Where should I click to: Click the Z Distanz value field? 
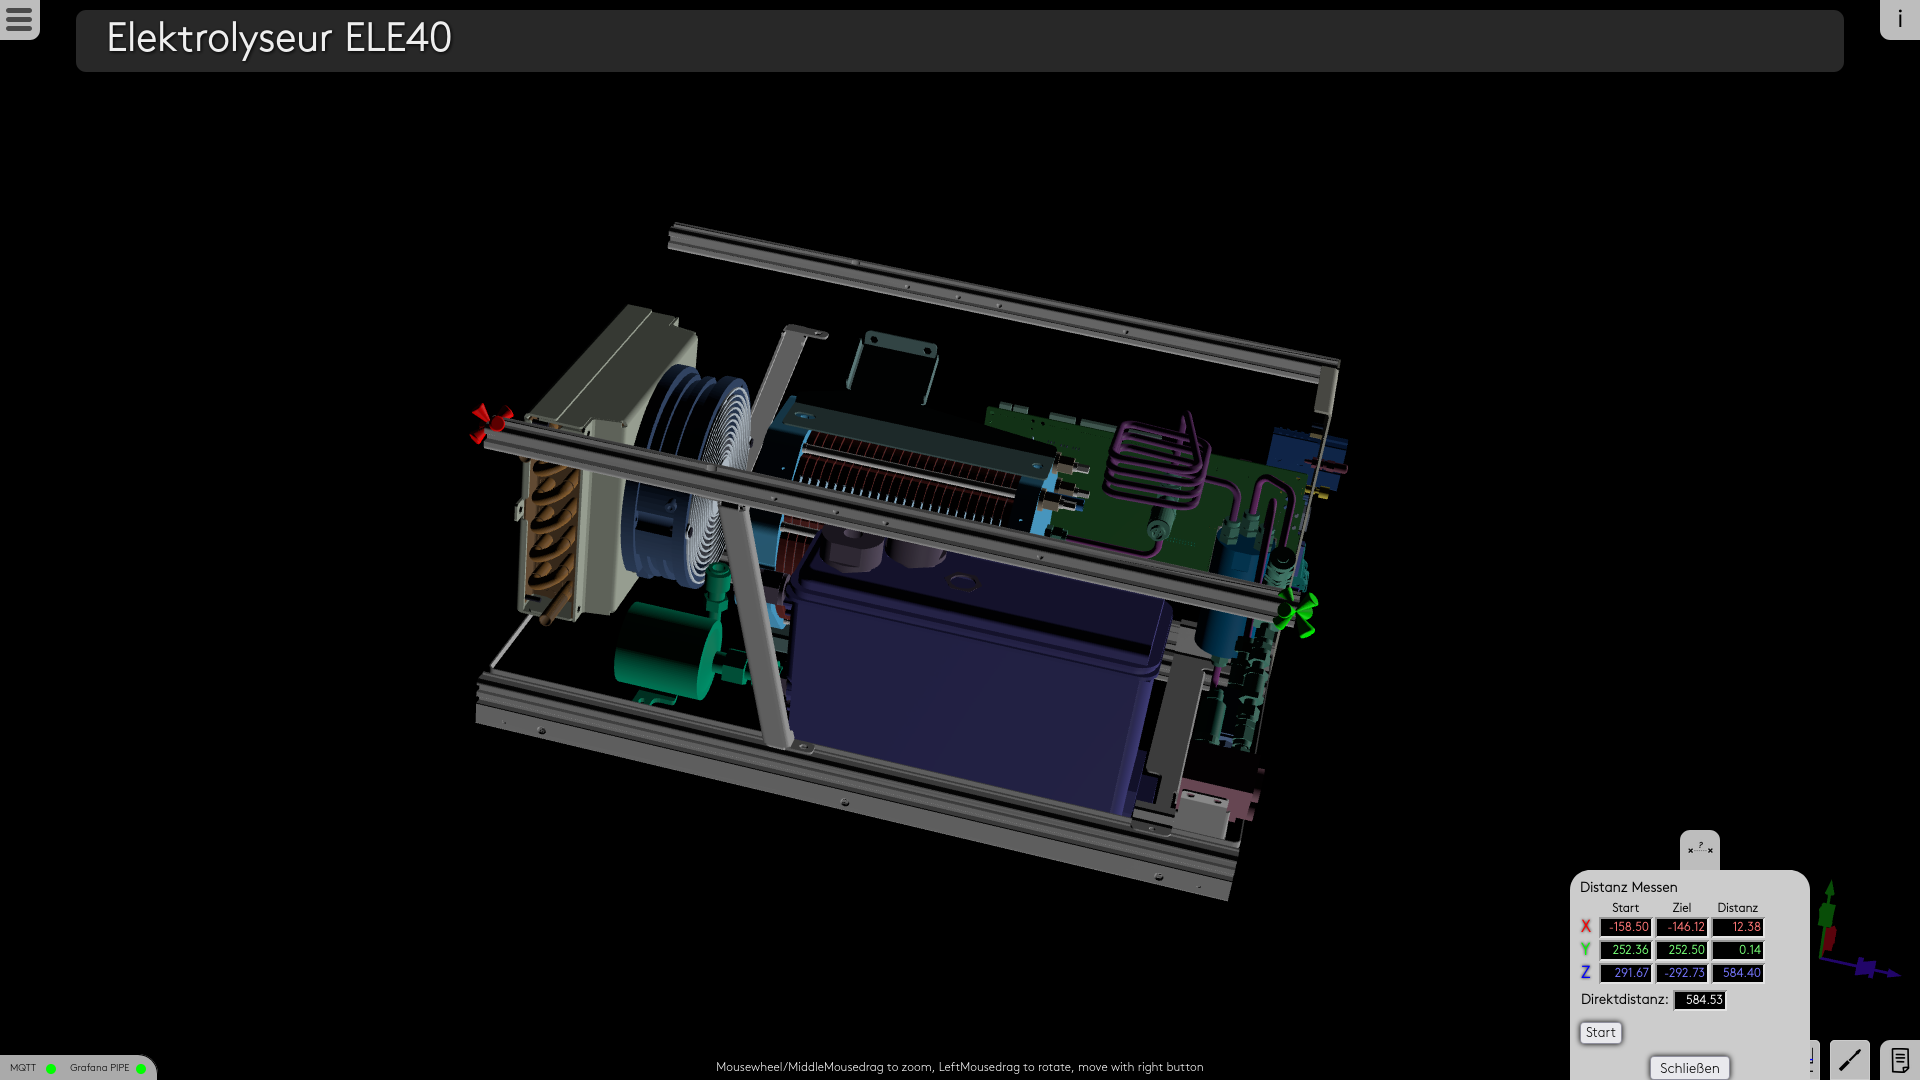(x=1738, y=973)
